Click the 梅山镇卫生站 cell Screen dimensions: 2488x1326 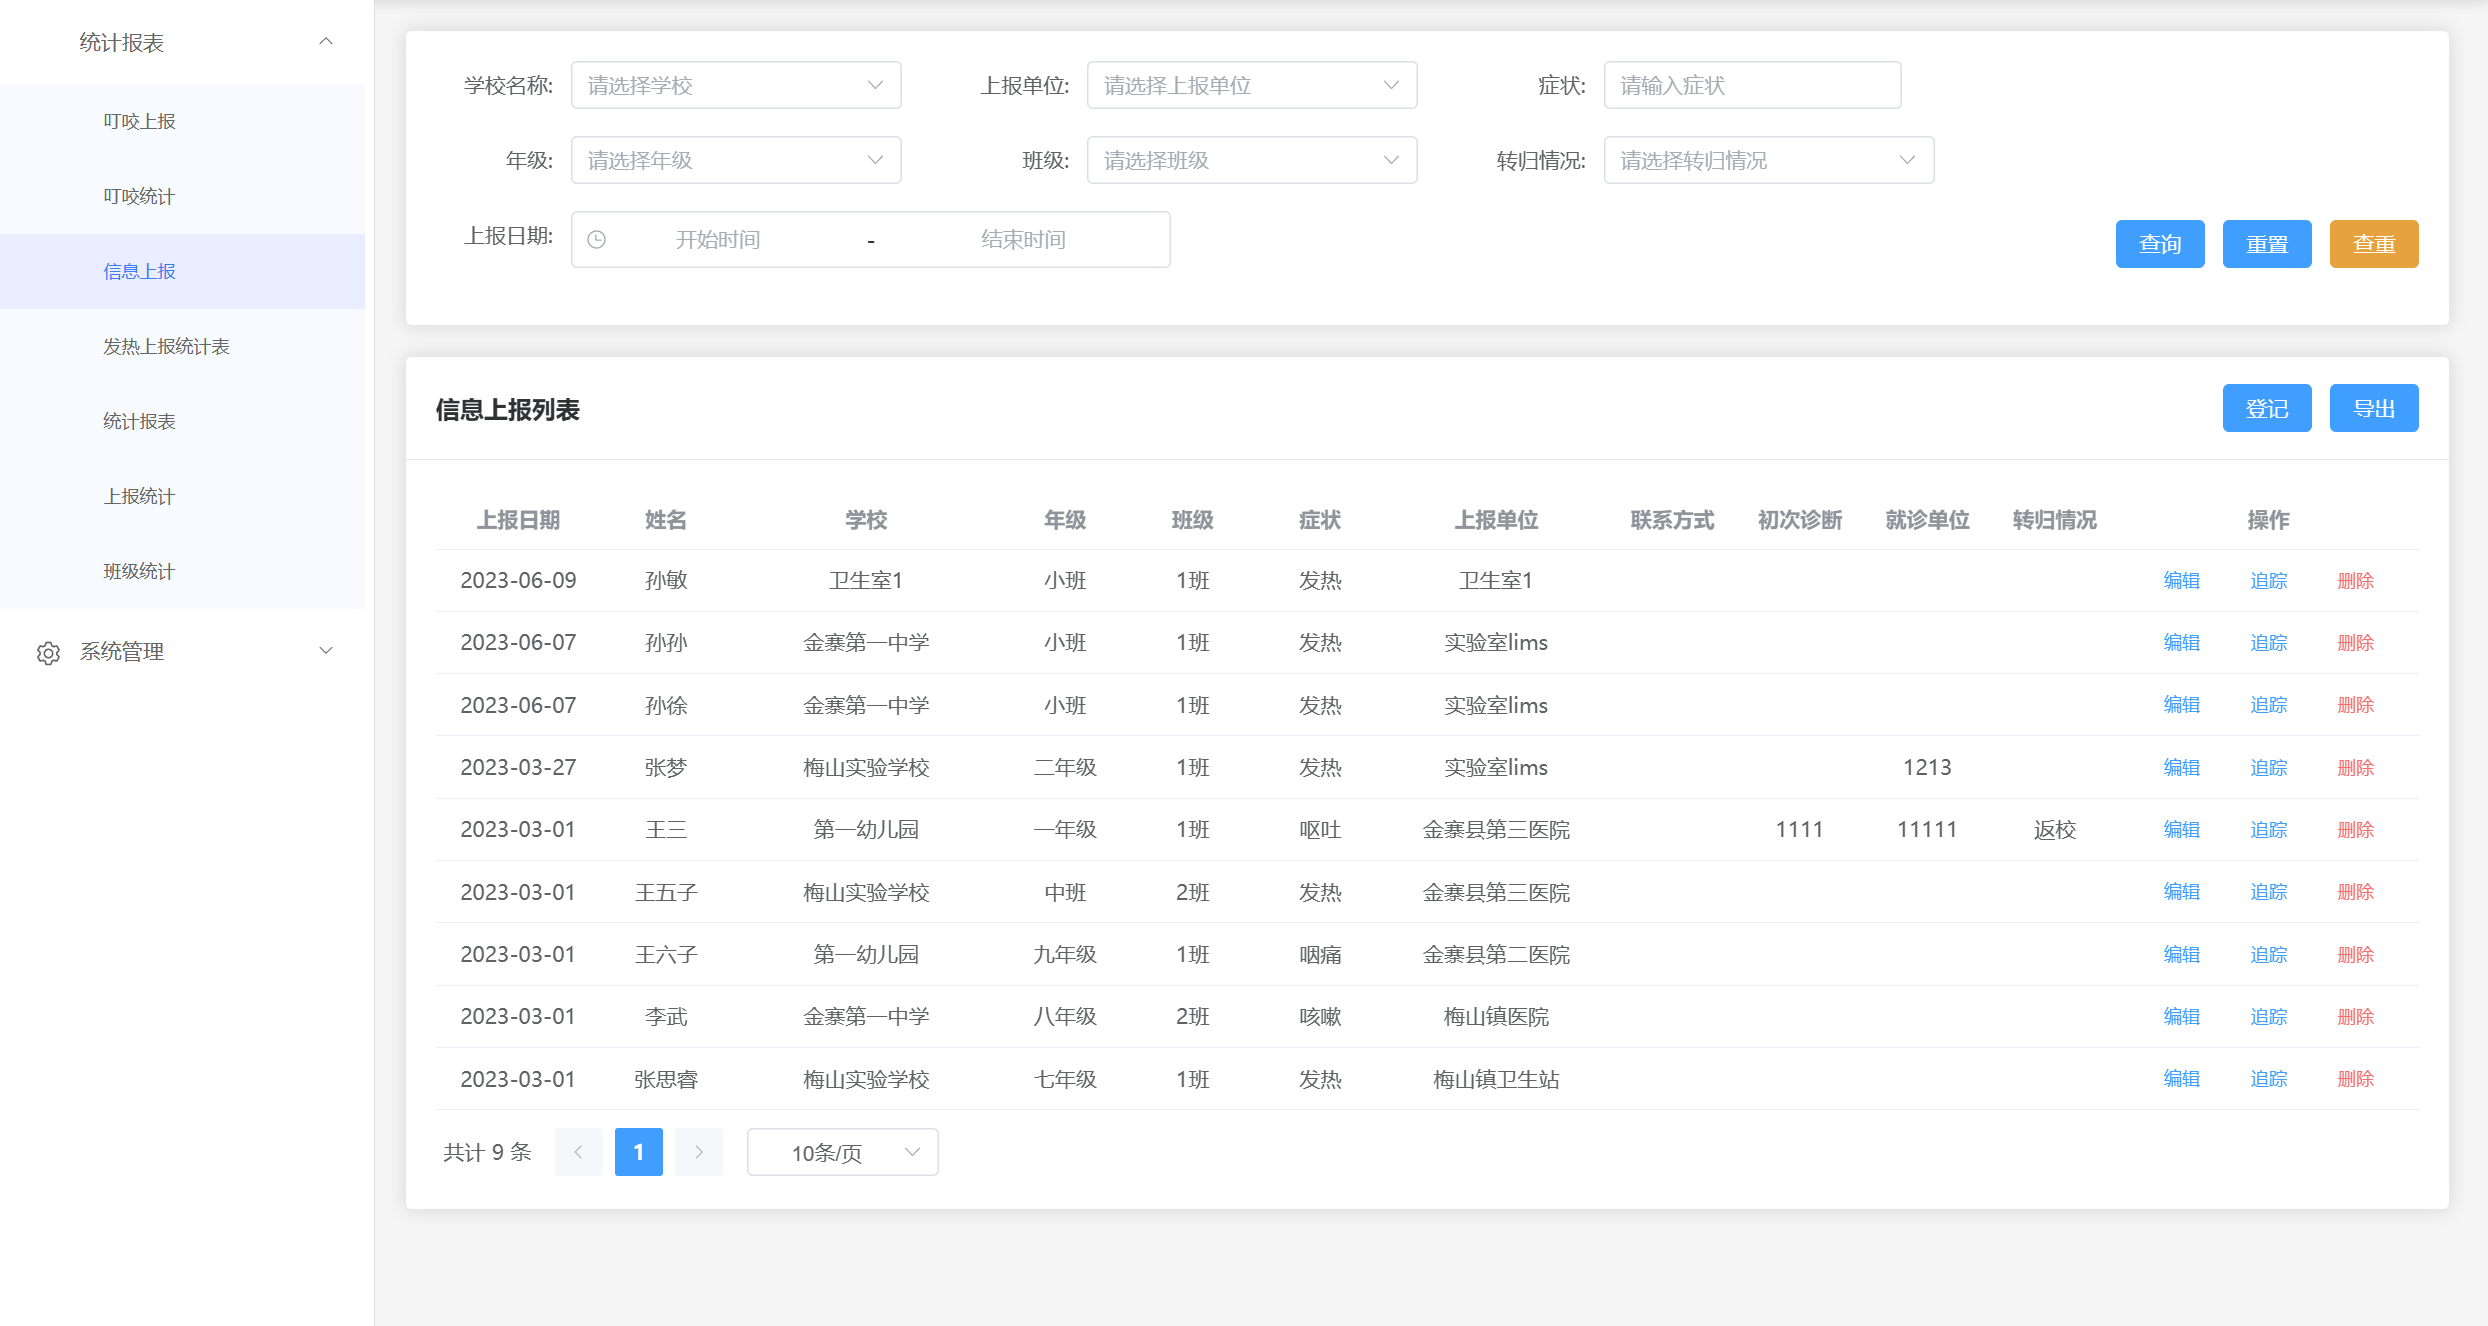pyautogui.click(x=1496, y=1079)
